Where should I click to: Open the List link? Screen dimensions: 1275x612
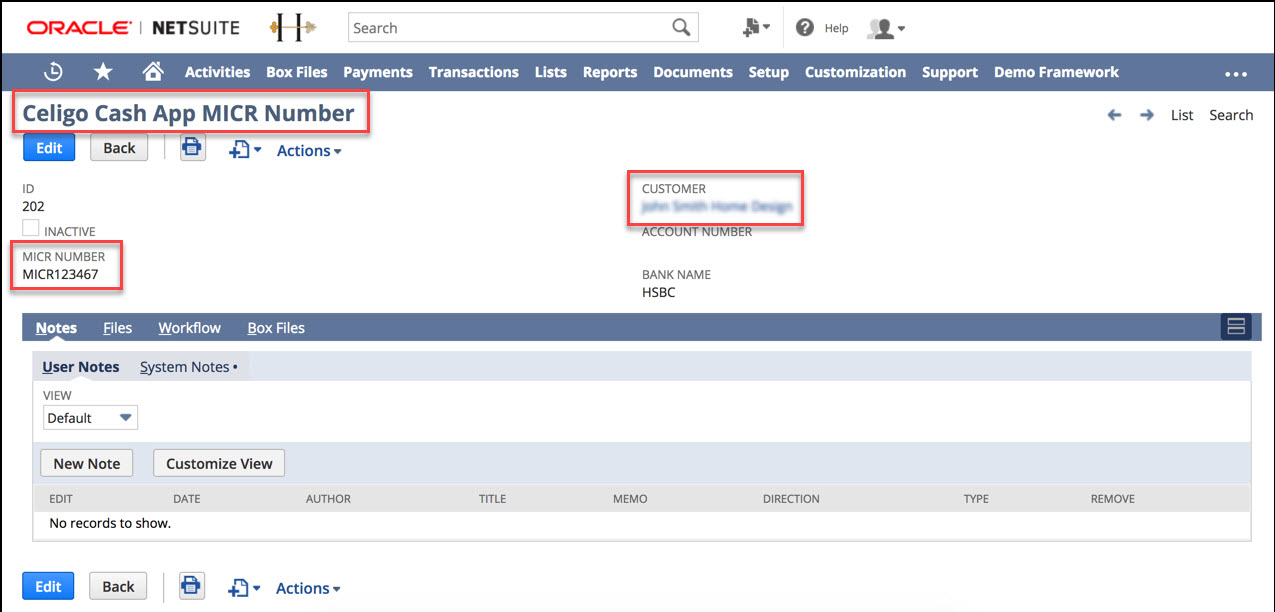[x=1182, y=115]
